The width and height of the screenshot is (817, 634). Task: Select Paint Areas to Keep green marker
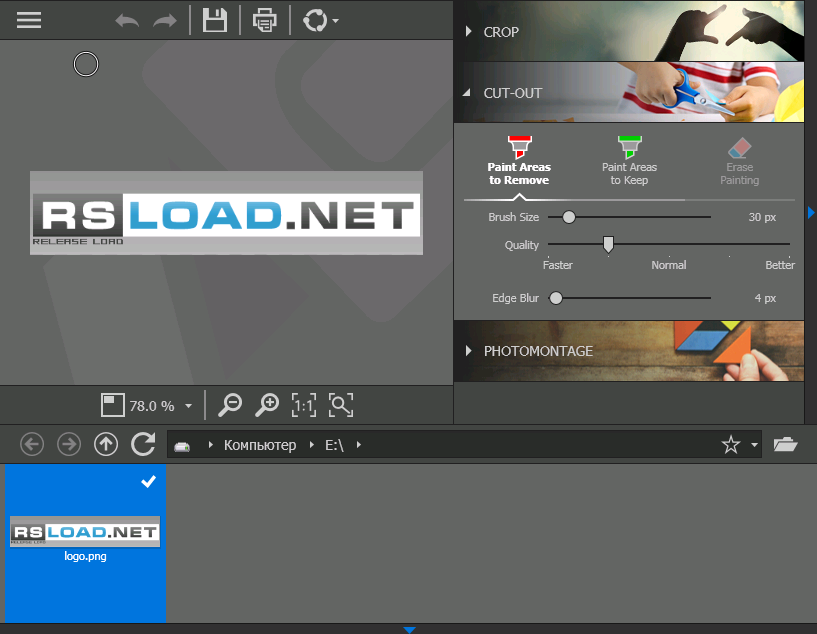pyautogui.click(x=629, y=160)
